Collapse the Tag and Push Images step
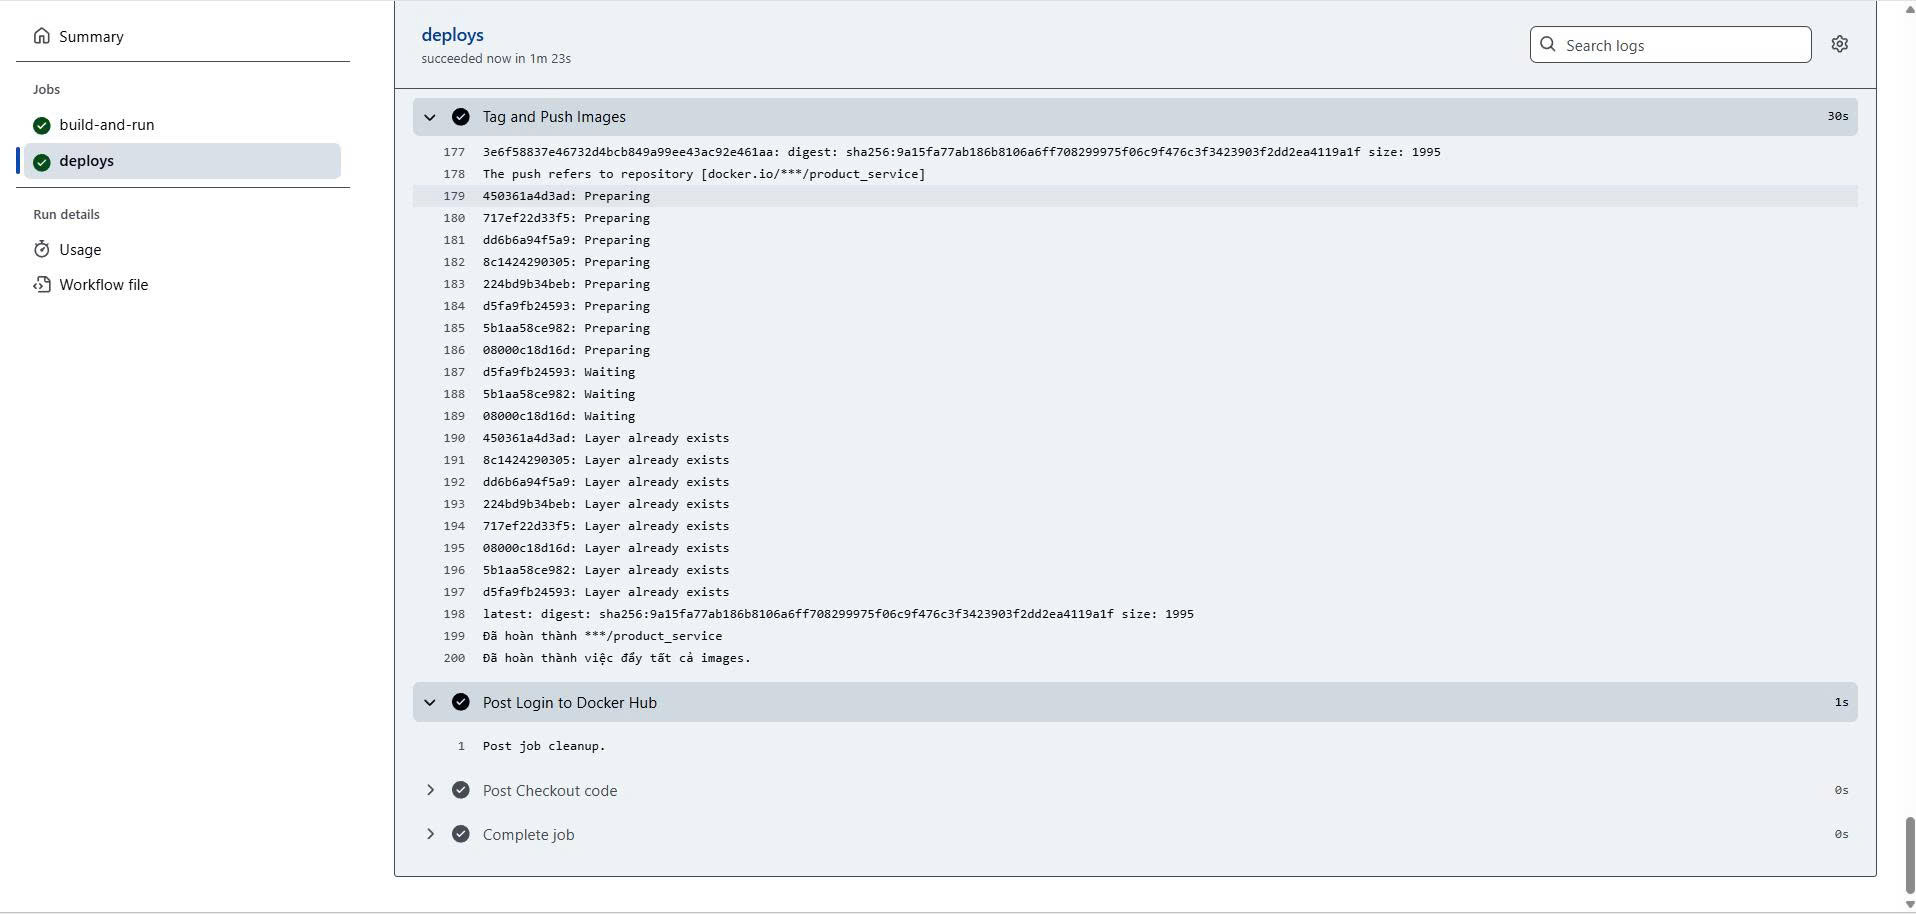The width and height of the screenshot is (1916, 914). click(x=430, y=117)
